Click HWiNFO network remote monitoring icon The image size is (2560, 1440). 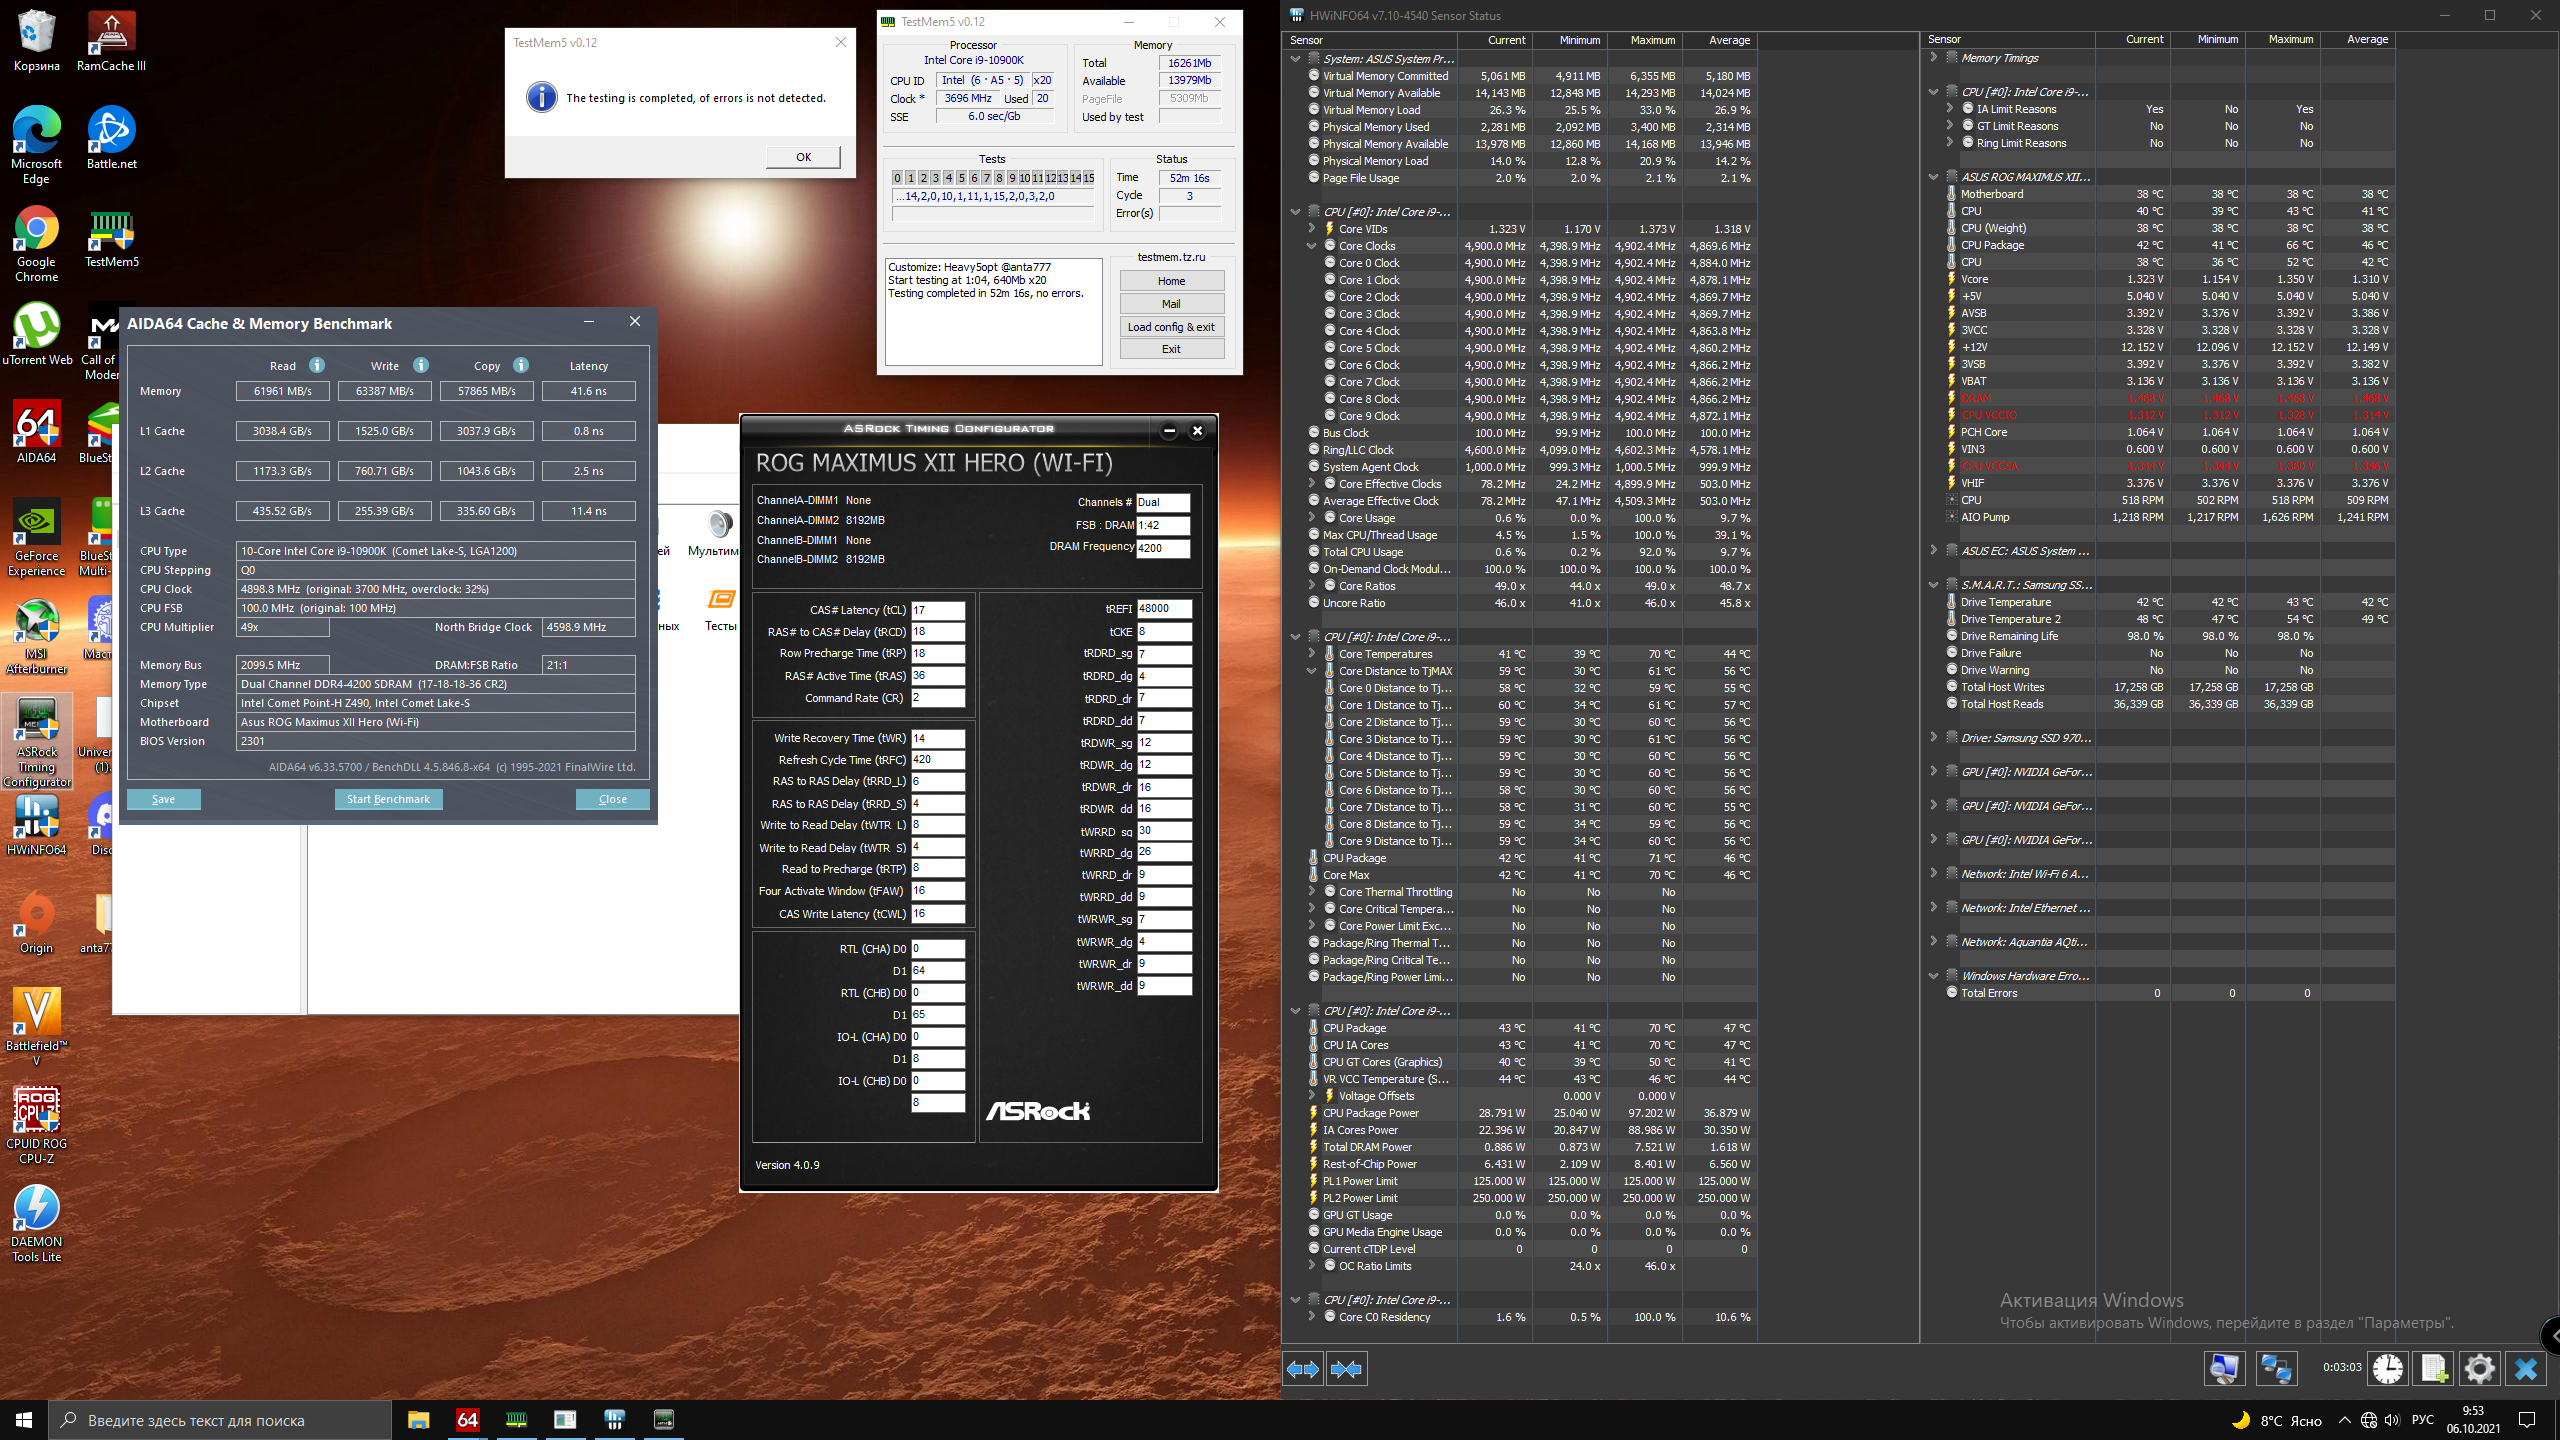2276,1369
